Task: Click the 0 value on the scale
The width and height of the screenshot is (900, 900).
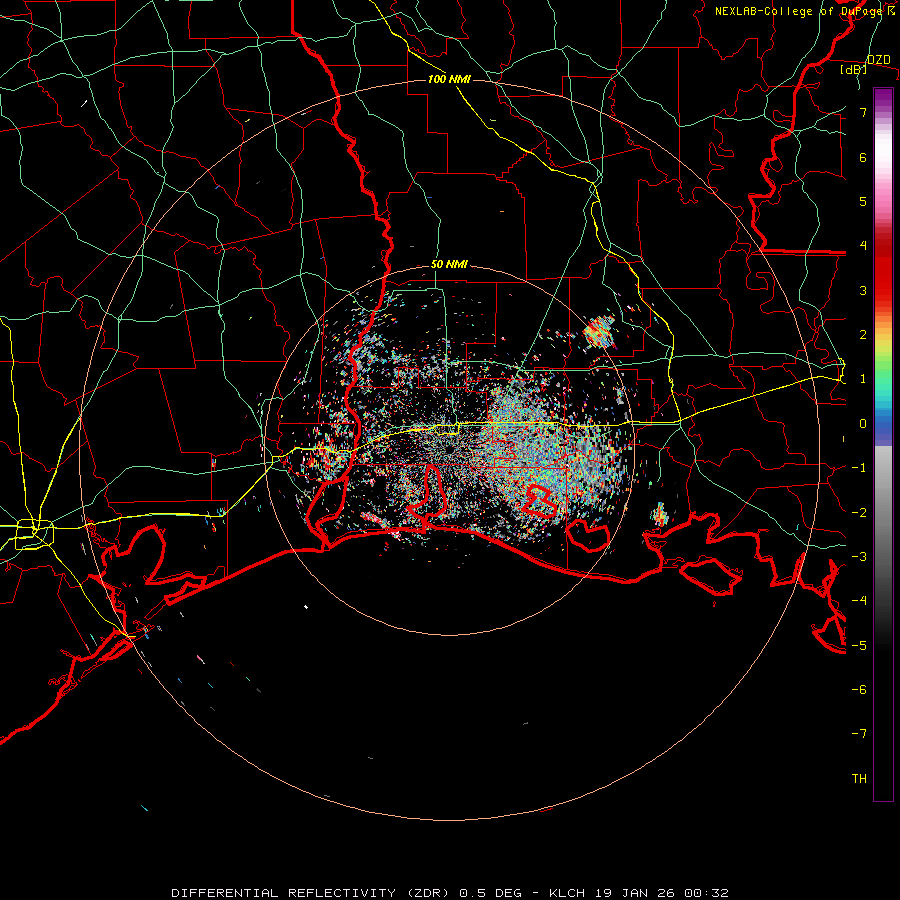Action: (x=863, y=424)
